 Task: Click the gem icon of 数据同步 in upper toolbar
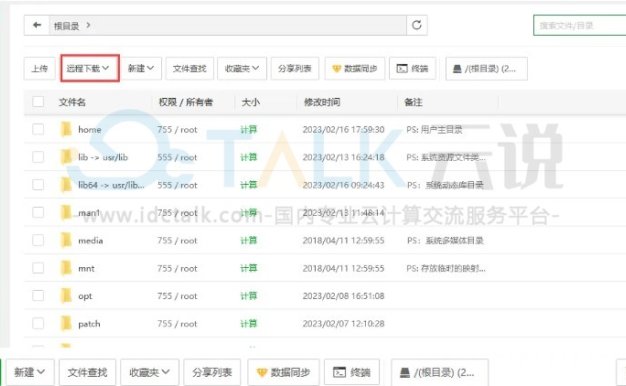336,69
